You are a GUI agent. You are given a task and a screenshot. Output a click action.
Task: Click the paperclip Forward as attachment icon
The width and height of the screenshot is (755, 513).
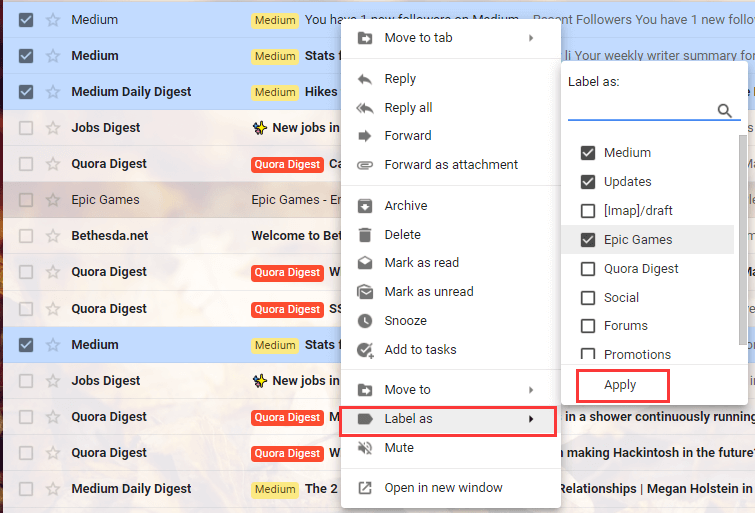coord(364,165)
